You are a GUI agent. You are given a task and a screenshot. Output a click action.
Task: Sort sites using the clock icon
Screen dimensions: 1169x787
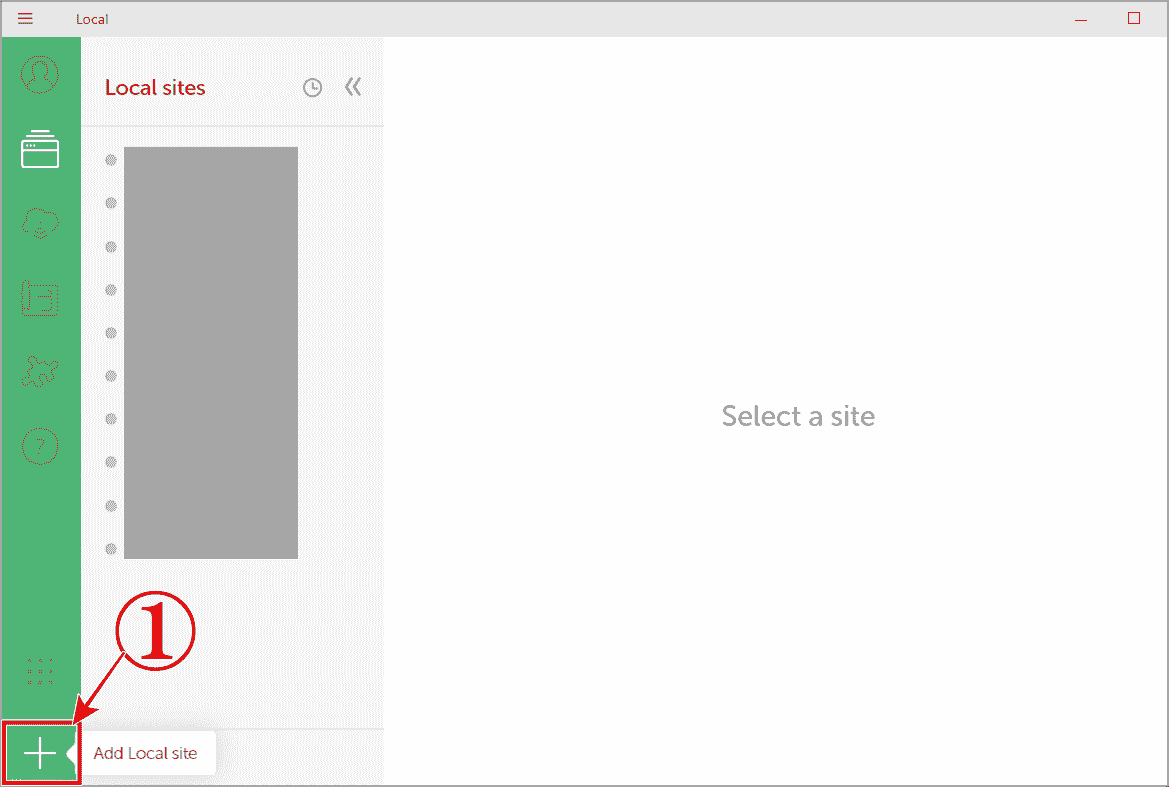point(312,88)
